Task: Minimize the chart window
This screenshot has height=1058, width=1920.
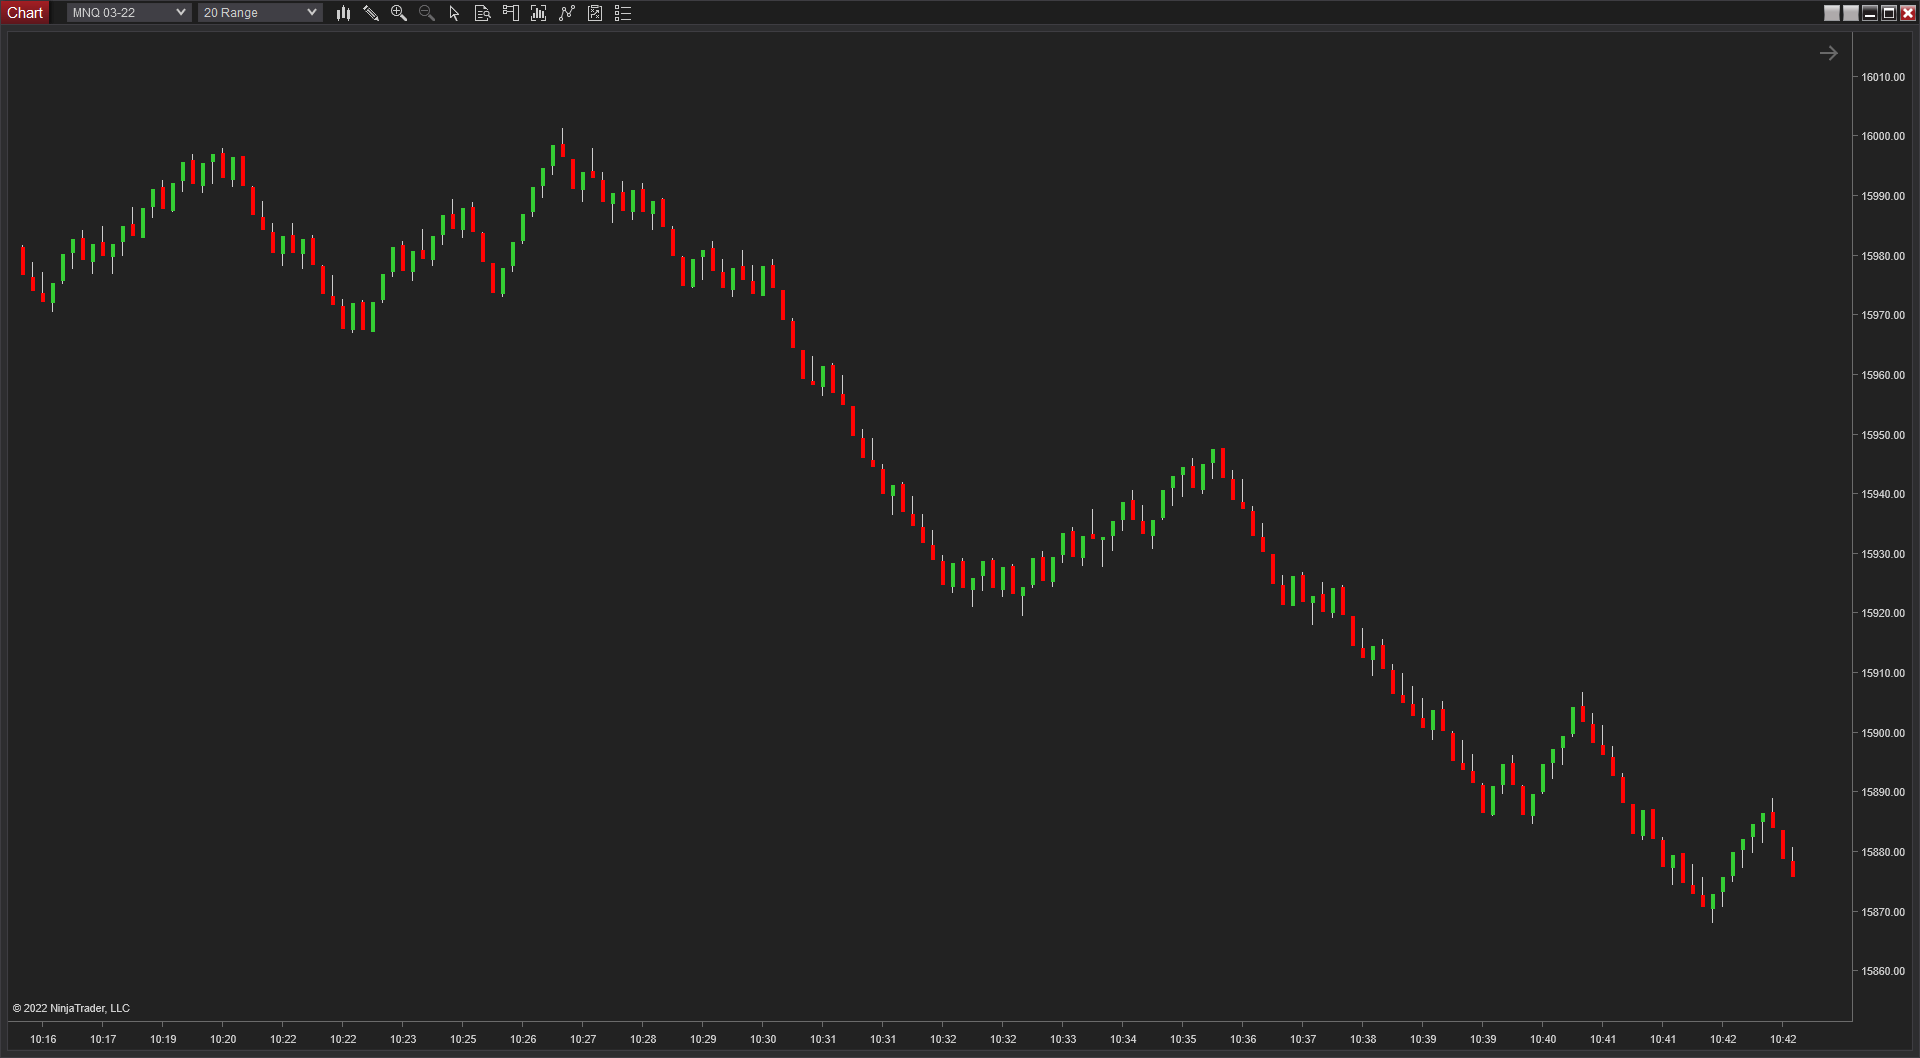Action: [1870, 13]
